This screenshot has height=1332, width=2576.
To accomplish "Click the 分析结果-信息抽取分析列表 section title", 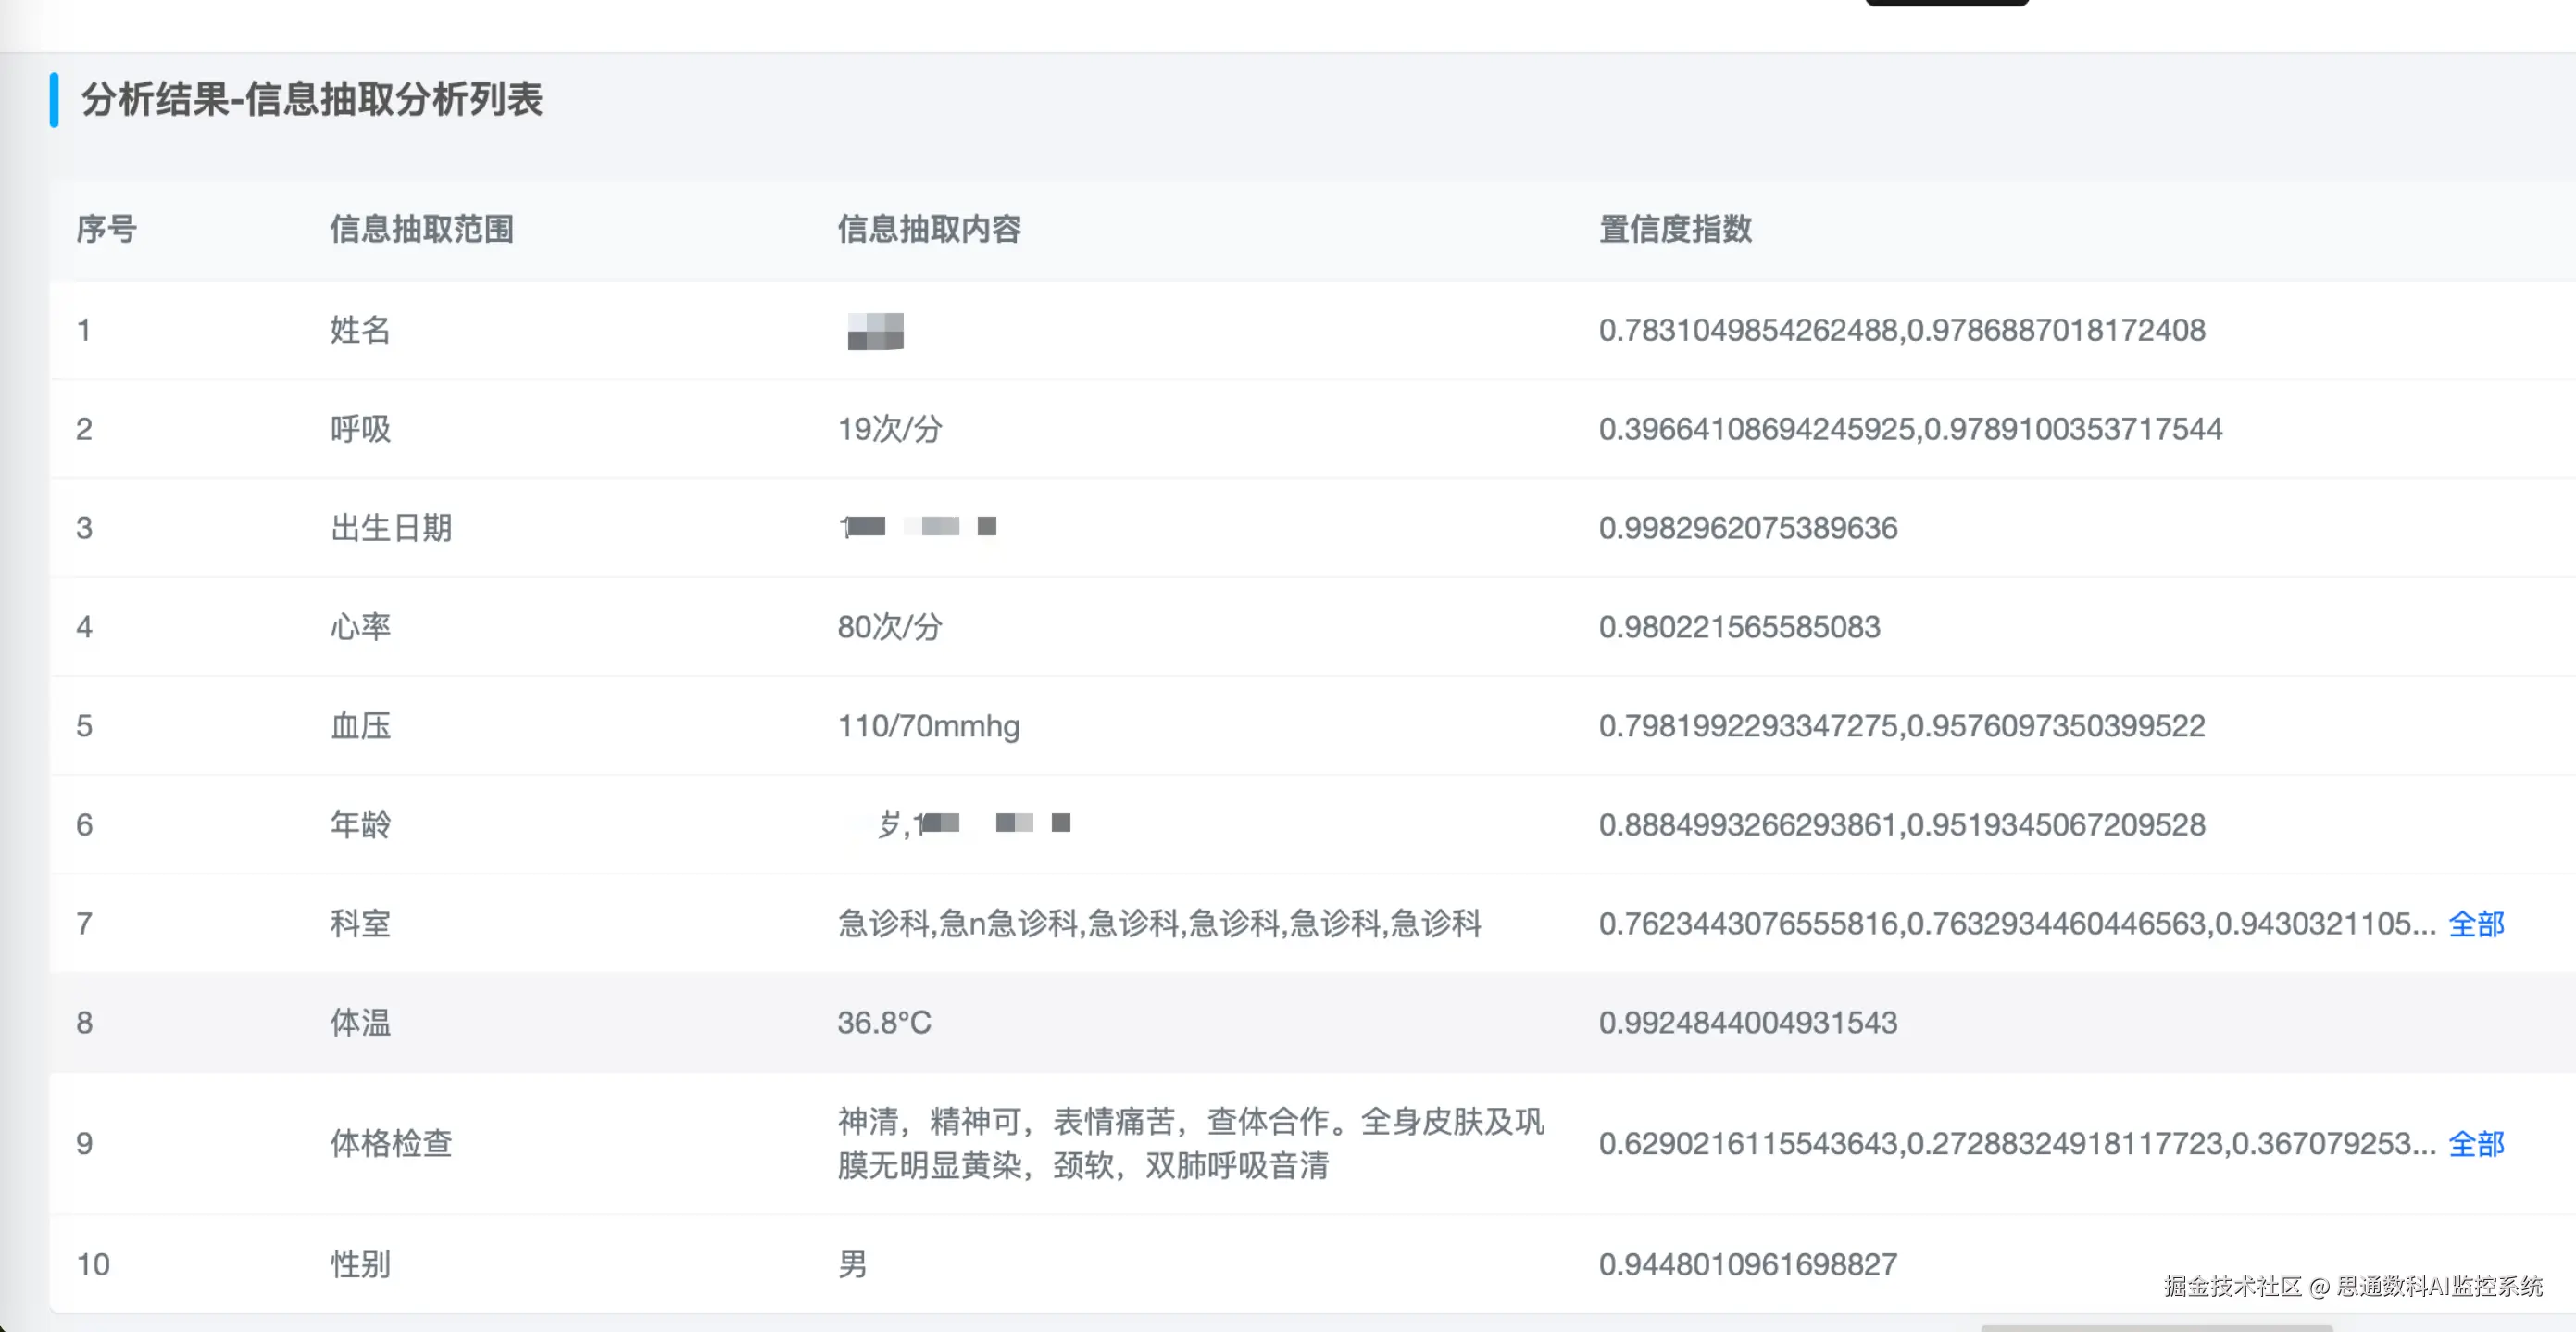I will pyautogui.click(x=311, y=100).
